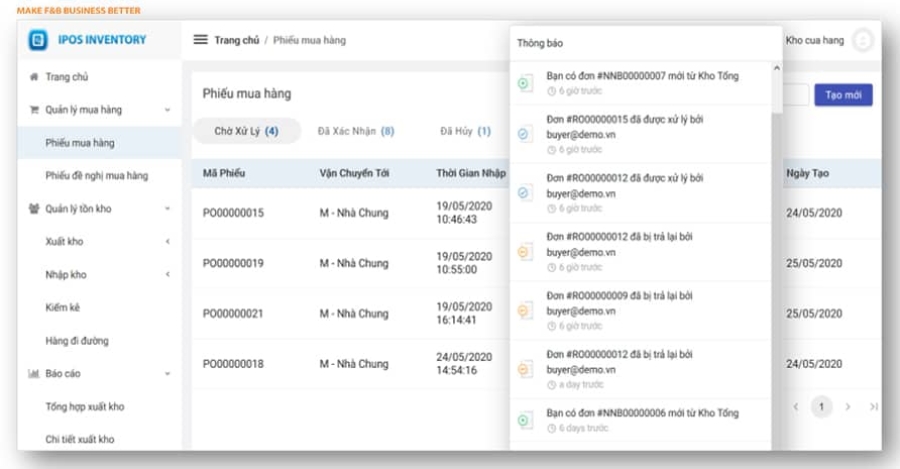Click the Vận Chuyển Tới column header
900x469 pixels.
(x=354, y=173)
